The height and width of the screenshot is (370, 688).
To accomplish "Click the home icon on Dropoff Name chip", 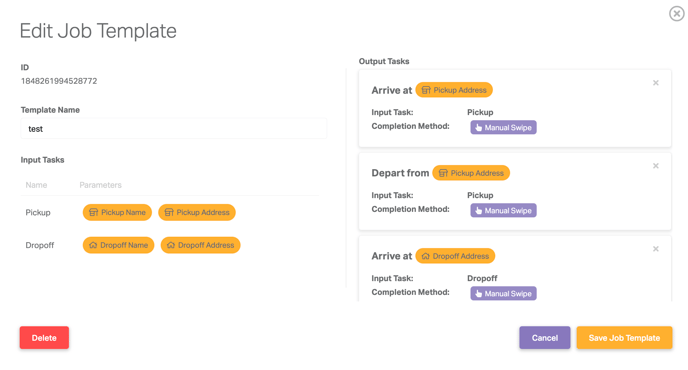I will (93, 245).
